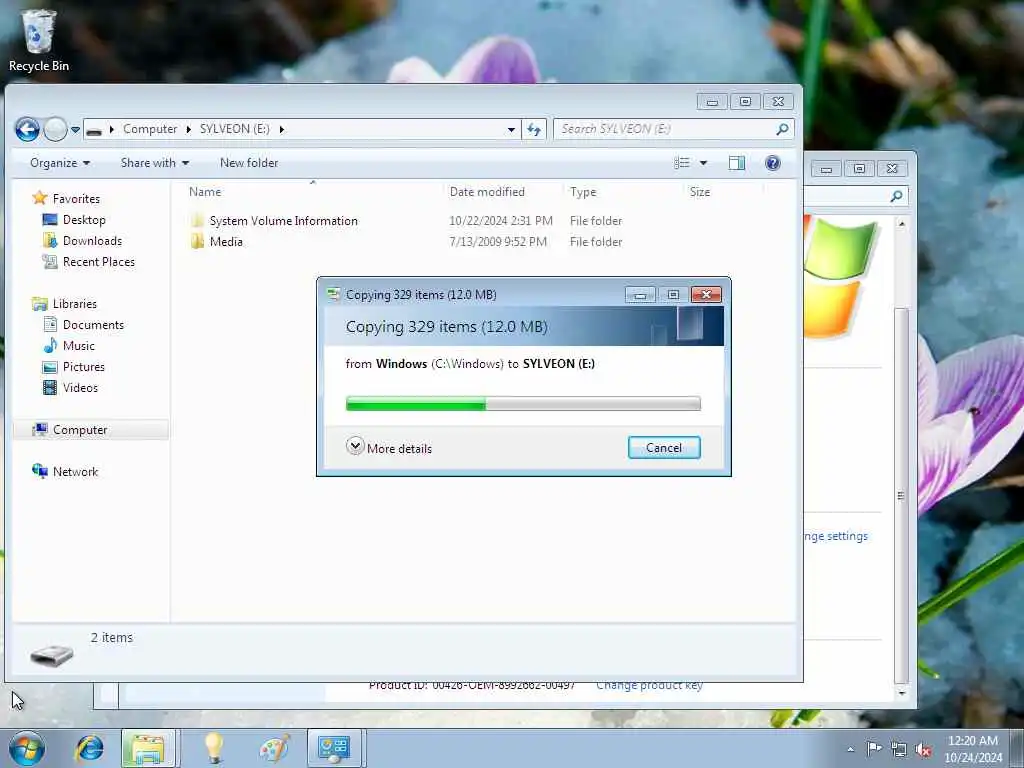Open the Share with menu
Viewport: 1024px width, 768px height.
(x=155, y=163)
